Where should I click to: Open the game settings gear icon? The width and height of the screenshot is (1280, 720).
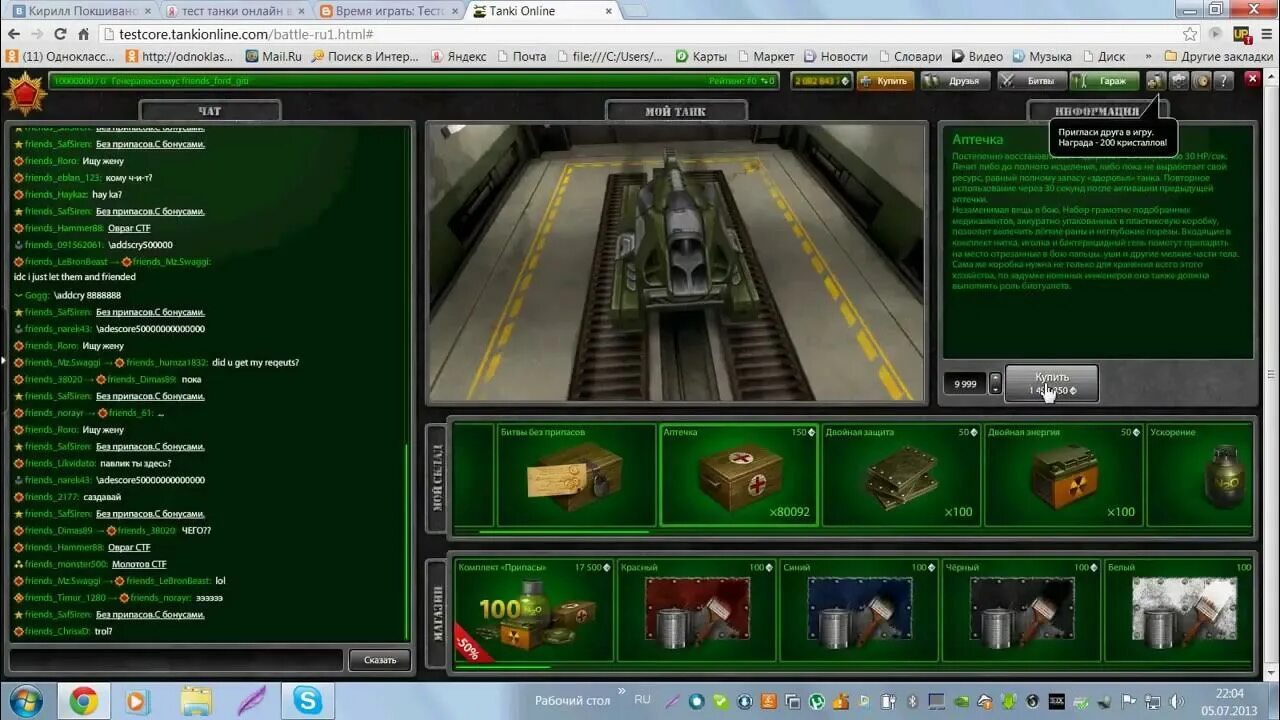1179,81
